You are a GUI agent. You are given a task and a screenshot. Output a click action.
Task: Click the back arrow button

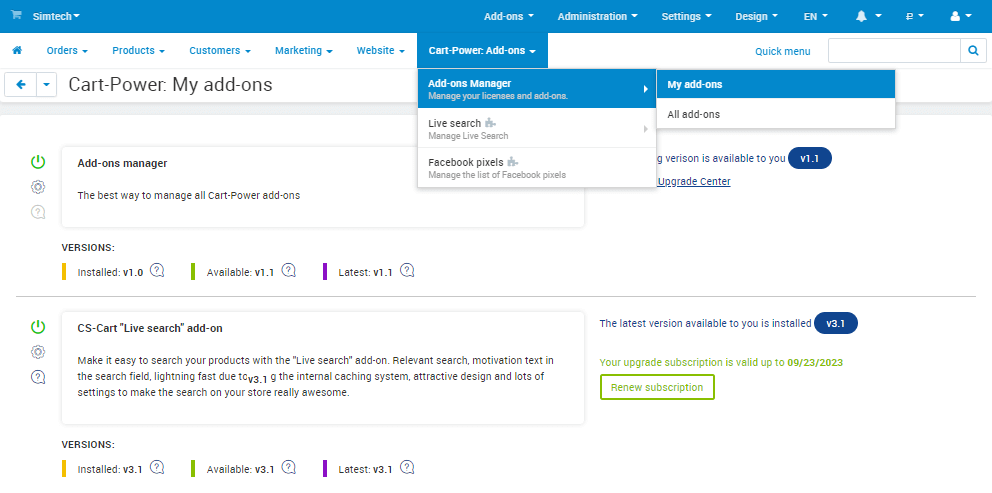[21, 84]
